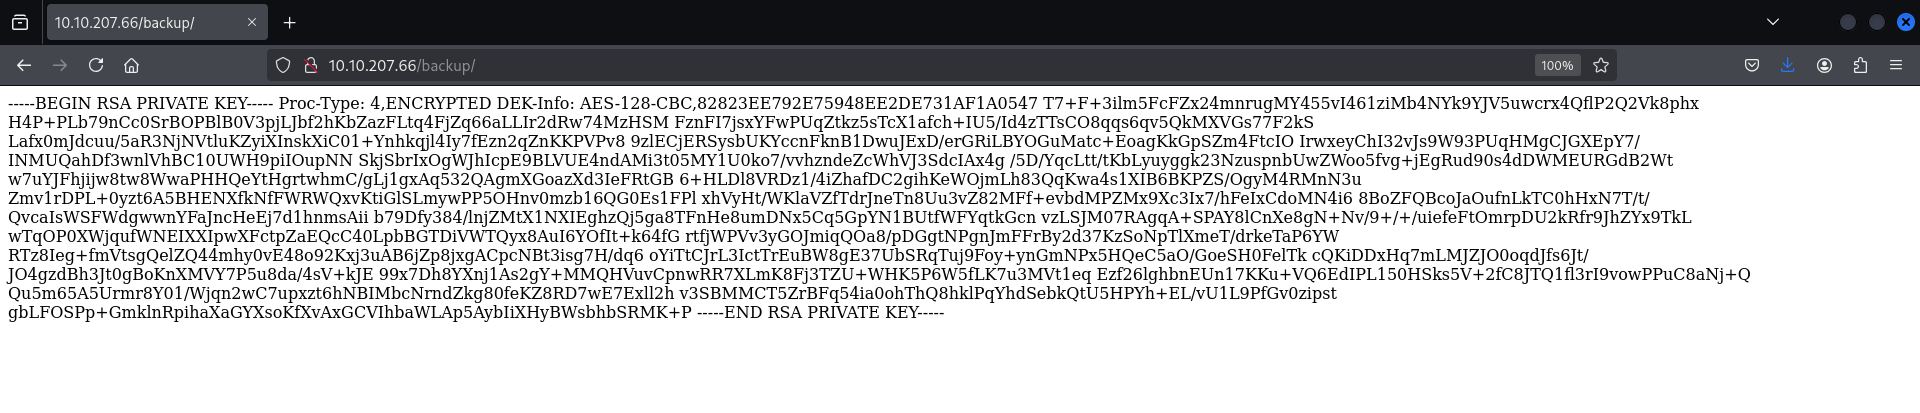This screenshot has width=1920, height=413.
Task: Go back one page
Action: [x=24, y=65]
